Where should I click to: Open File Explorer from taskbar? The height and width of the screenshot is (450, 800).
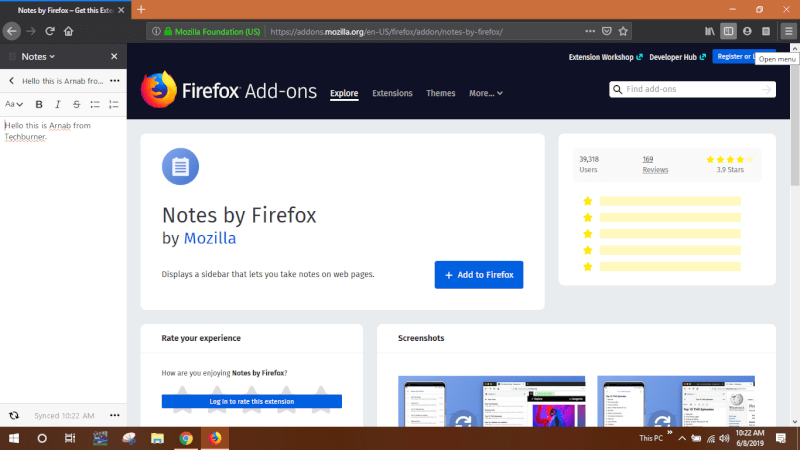157,438
